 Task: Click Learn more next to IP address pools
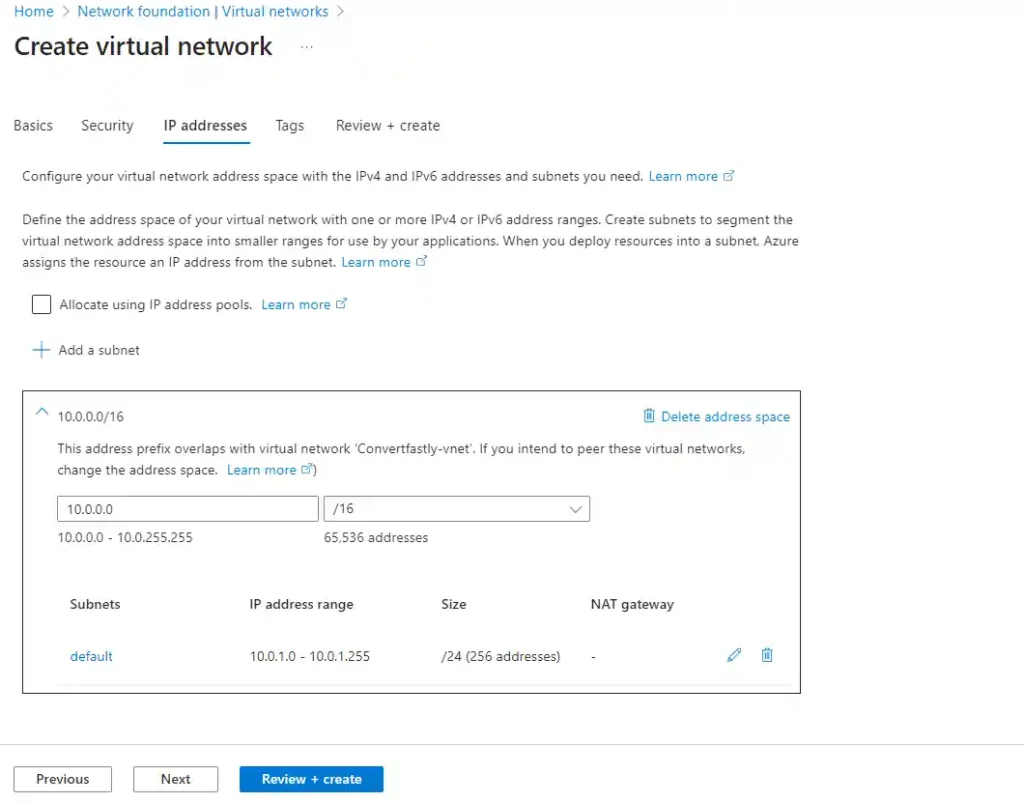(296, 305)
